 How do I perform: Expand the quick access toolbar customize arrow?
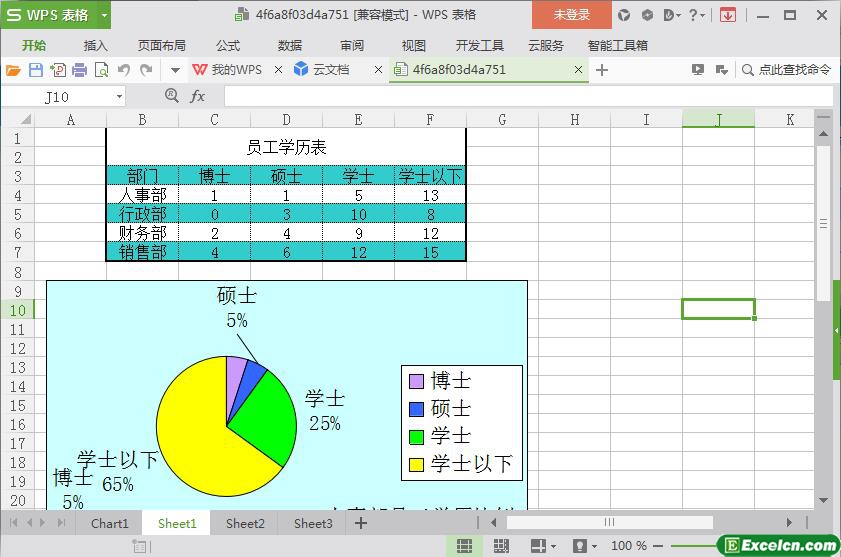[175, 70]
